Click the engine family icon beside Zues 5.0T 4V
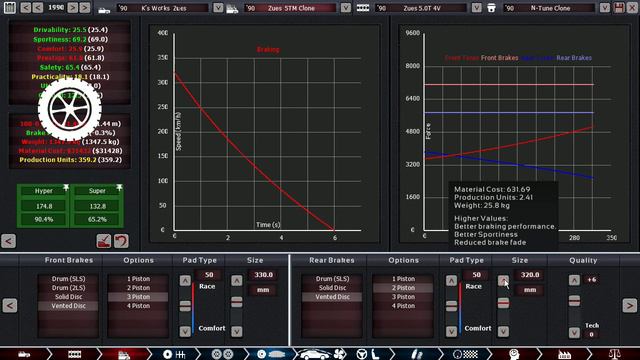The width and height of the screenshot is (640, 360). click(x=362, y=8)
